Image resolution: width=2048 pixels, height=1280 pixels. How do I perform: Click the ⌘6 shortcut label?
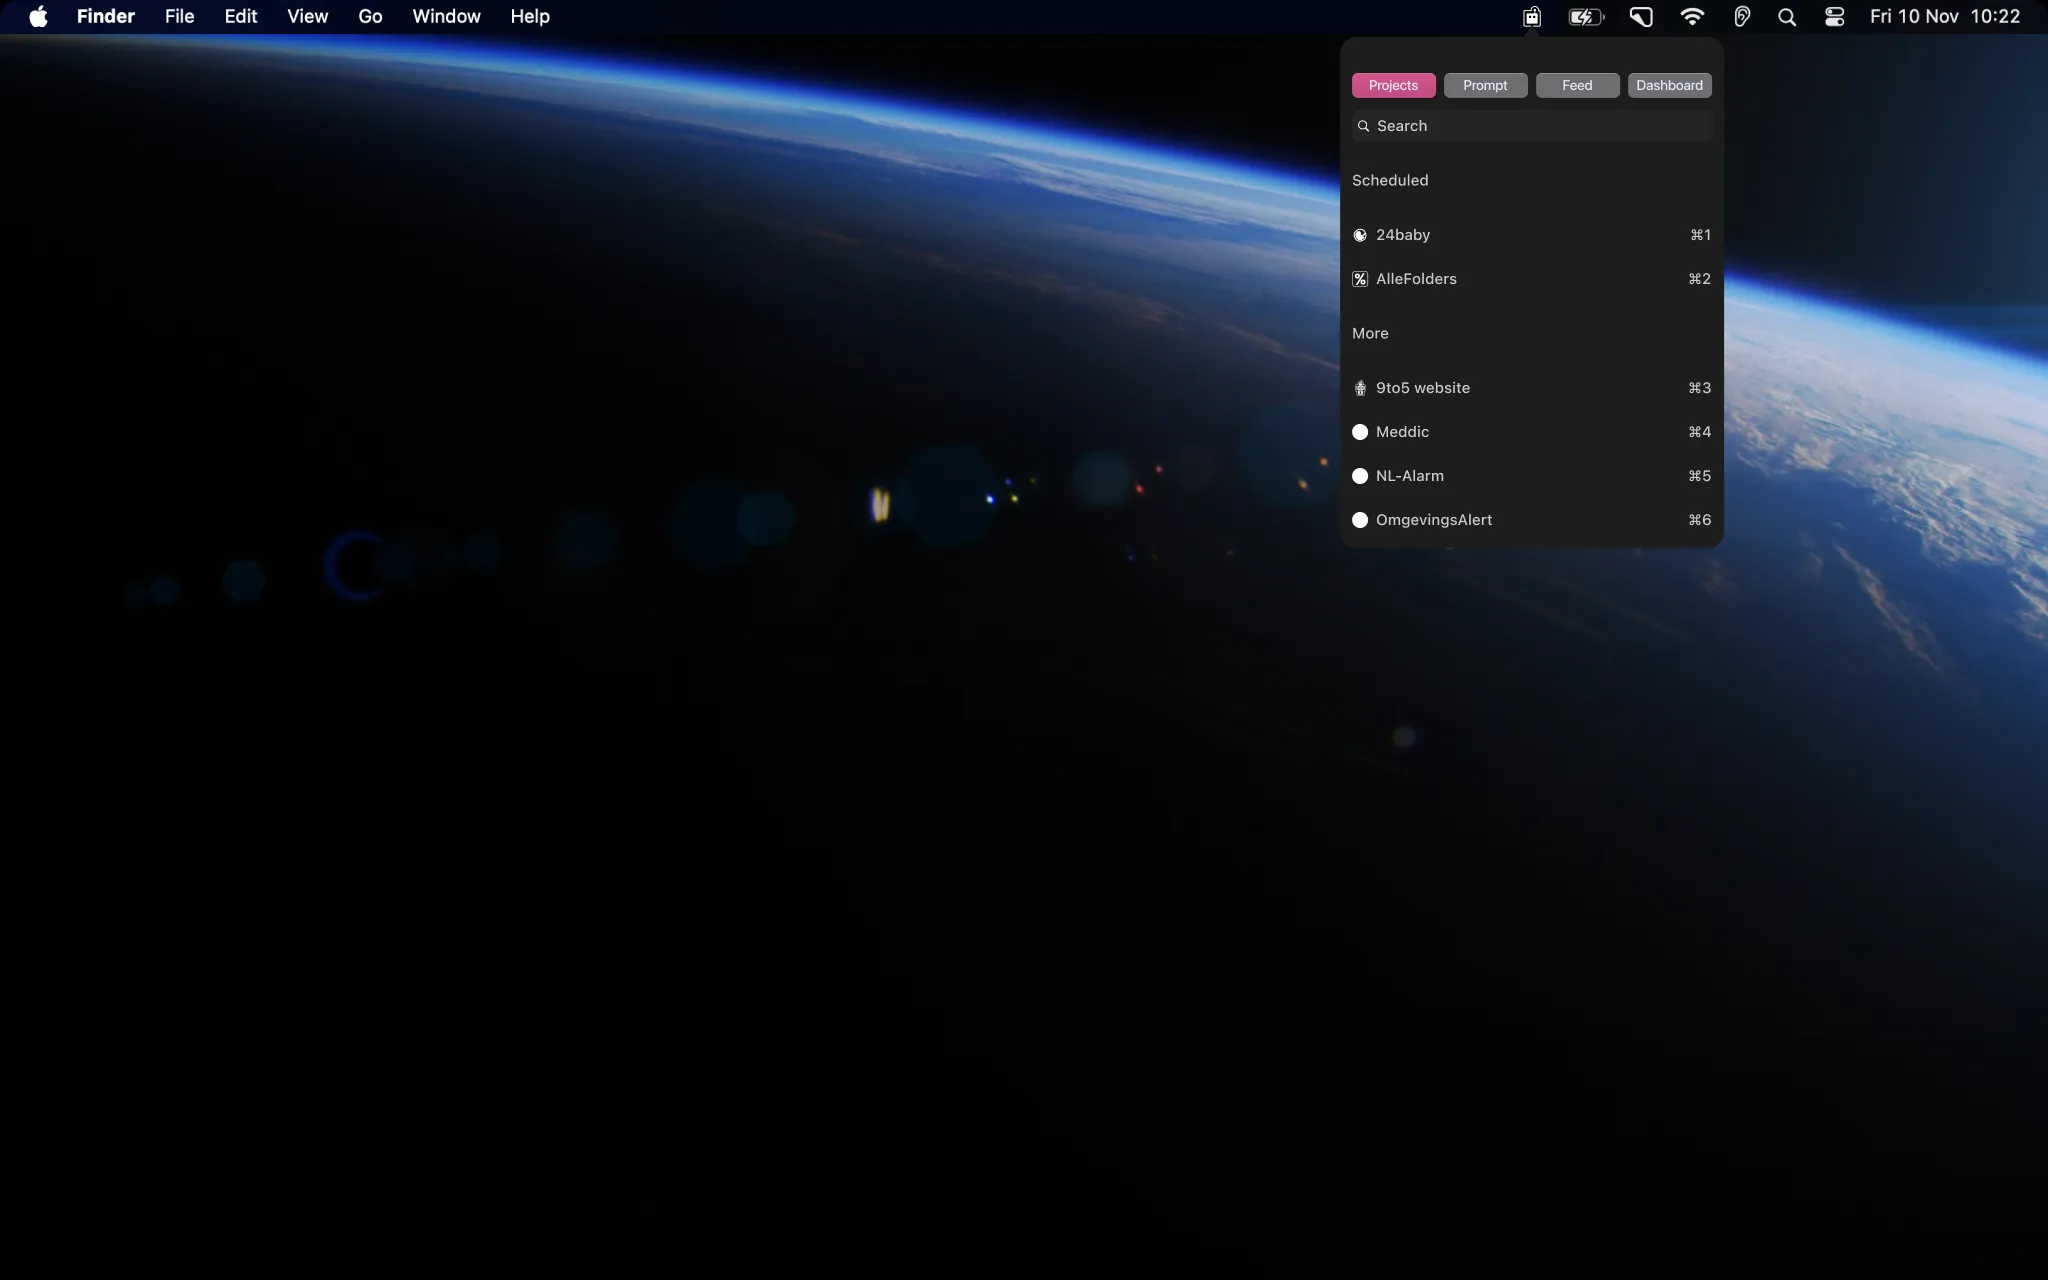pyautogui.click(x=1699, y=520)
